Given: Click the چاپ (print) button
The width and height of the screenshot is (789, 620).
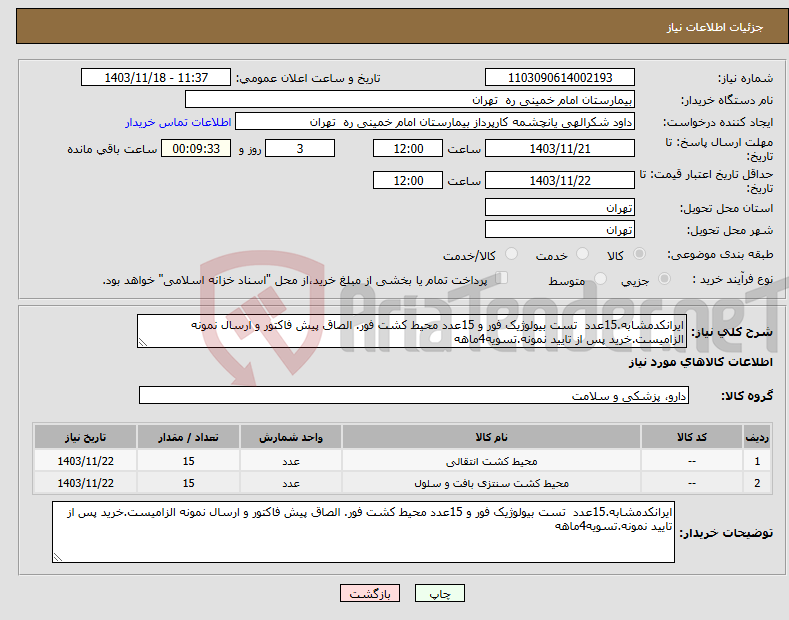Looking at the screenshot, I should (x=439, y=593).
